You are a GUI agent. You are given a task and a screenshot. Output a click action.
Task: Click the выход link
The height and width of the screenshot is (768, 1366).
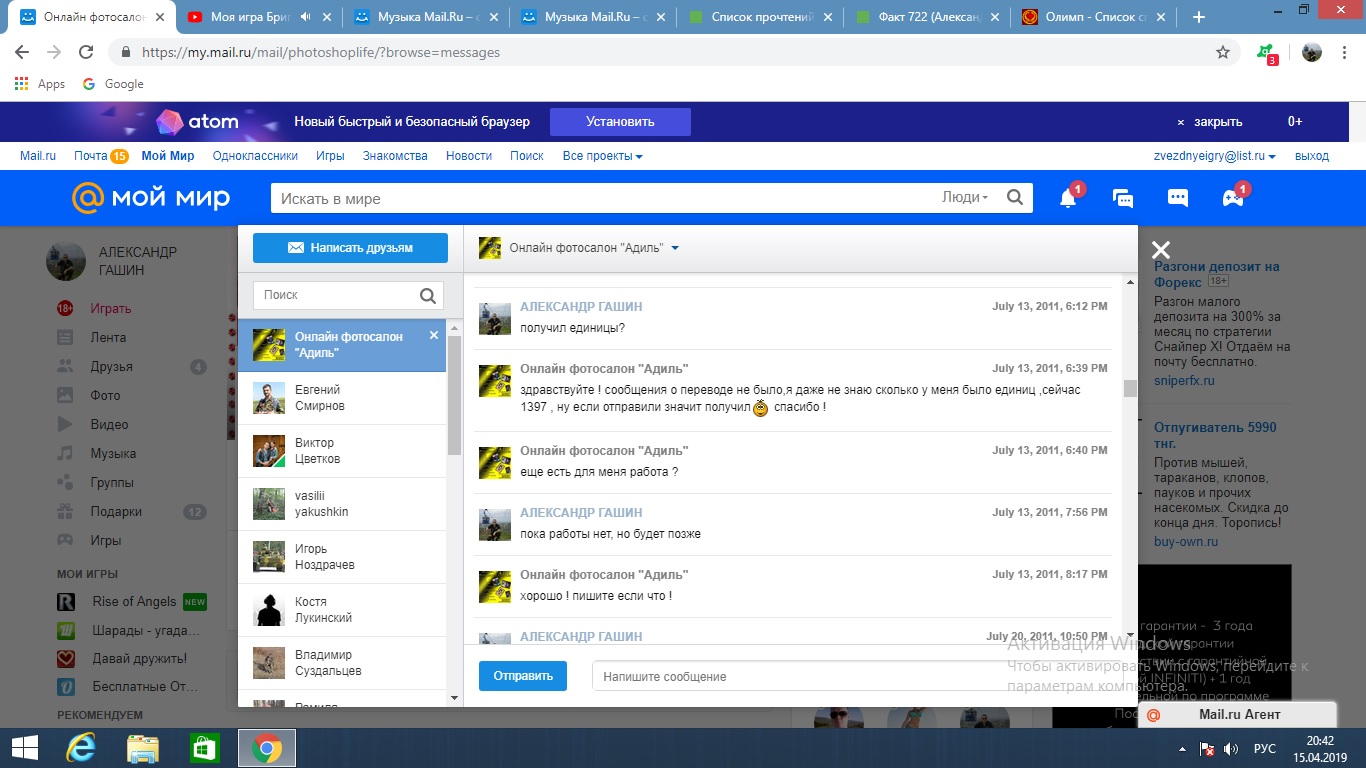pos(1312,156)
